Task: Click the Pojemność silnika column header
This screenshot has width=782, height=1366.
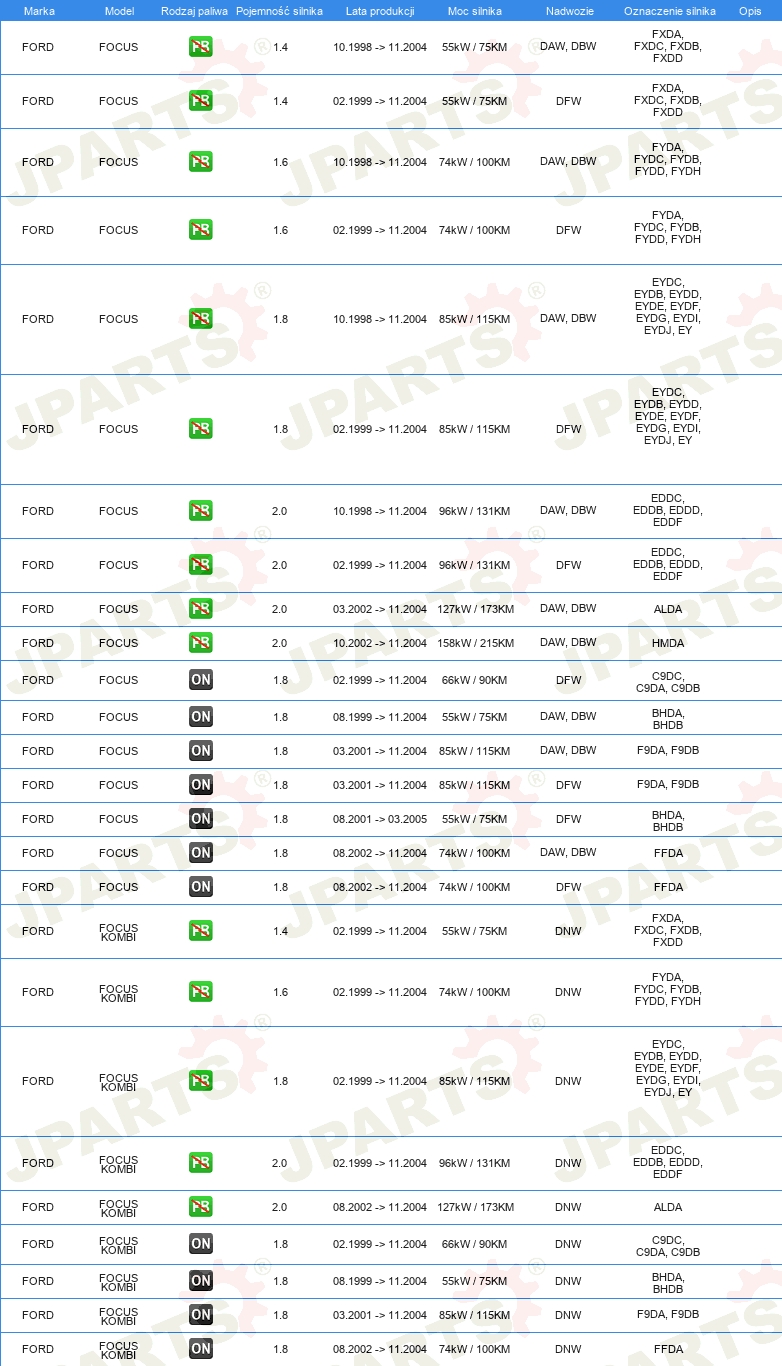Action: (x=279, y=11)
